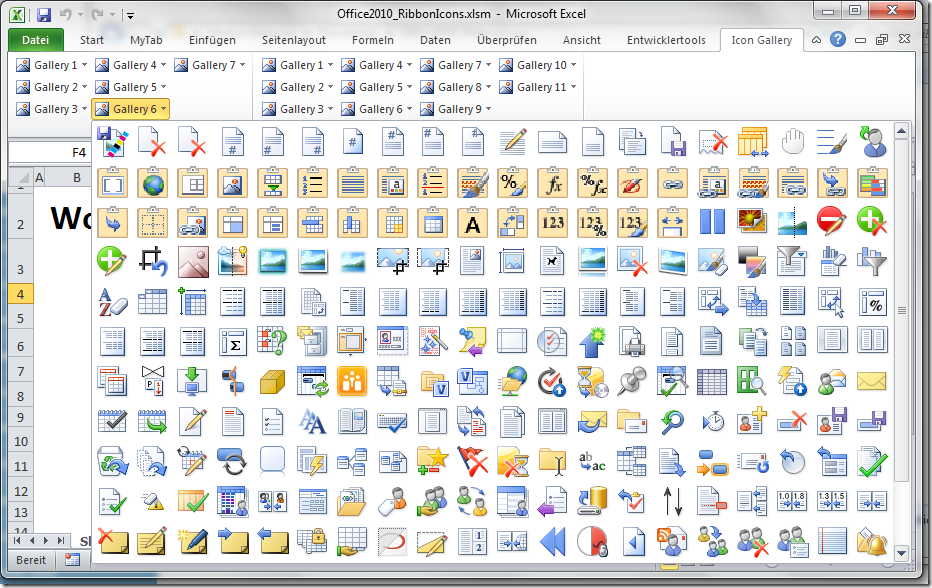Click the gallery scrollbar up arrow

click(902, 130)
